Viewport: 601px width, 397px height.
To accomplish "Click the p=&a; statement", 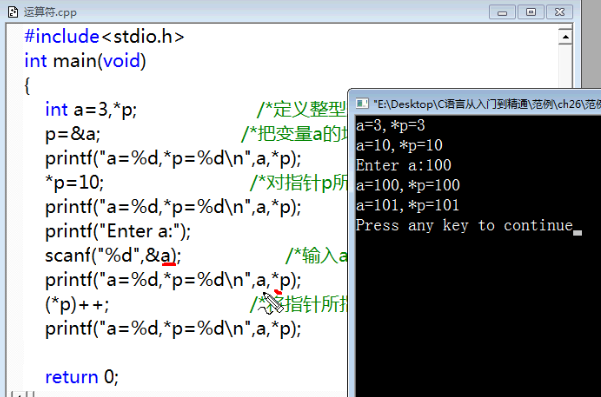I will point(73,134).
